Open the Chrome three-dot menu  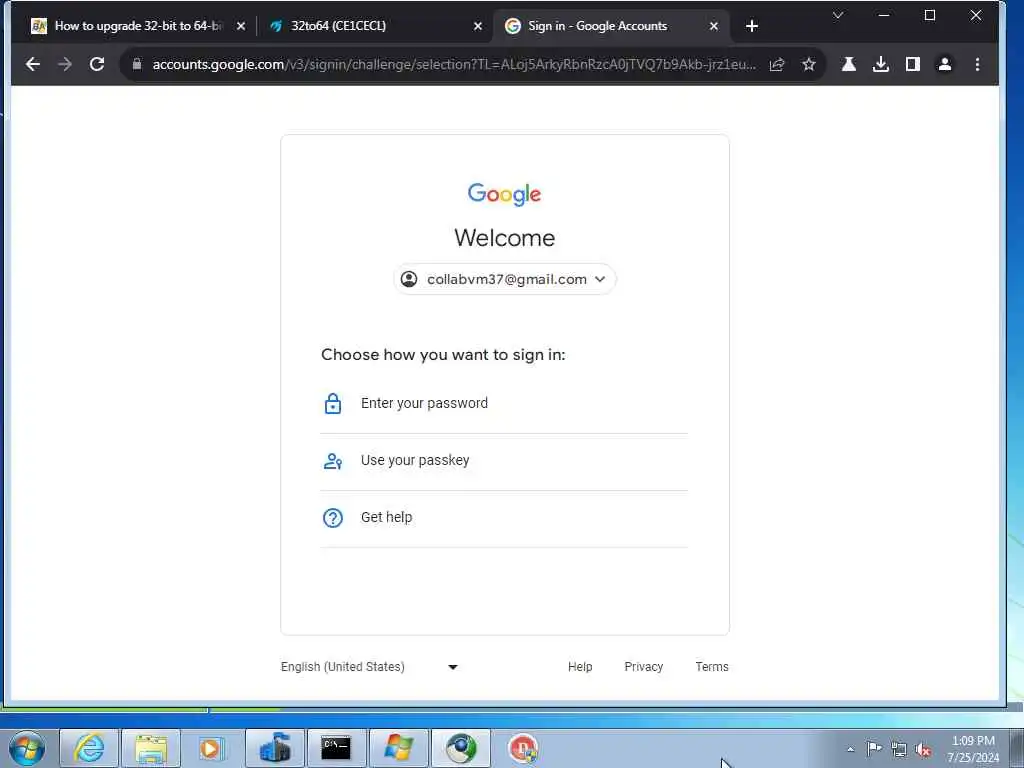pyautogui.click(x=977, y=64)
